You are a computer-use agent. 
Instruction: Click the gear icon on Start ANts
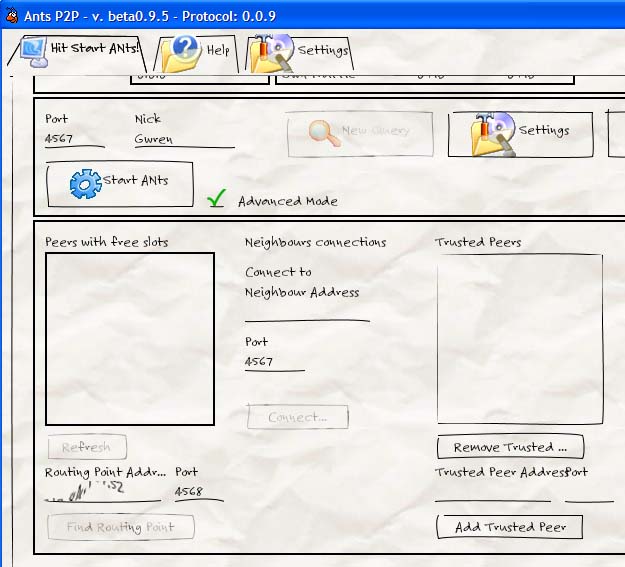pos(85,184)
